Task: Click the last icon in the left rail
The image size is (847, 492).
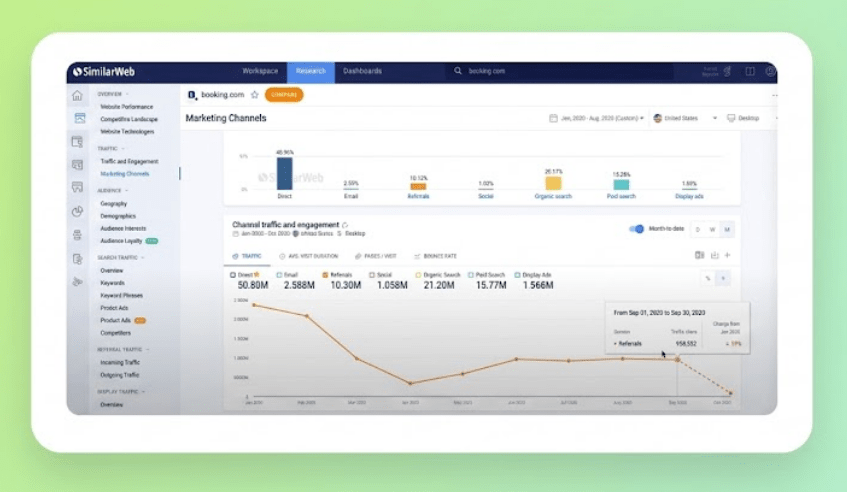Action: click(x=78, y=281)
